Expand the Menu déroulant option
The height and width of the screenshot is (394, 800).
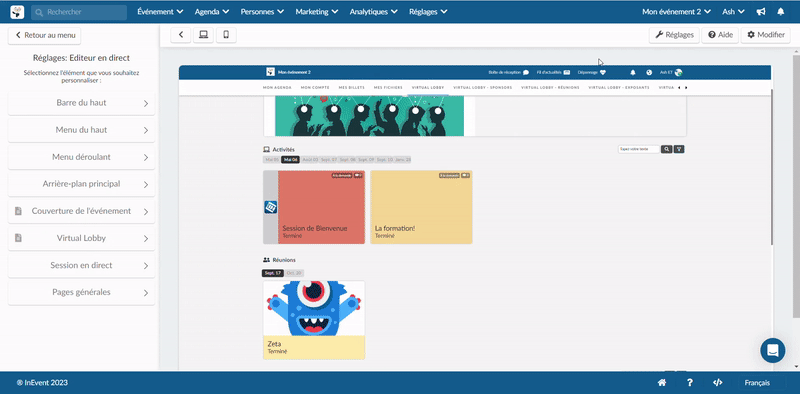click(x=82, y=157)
